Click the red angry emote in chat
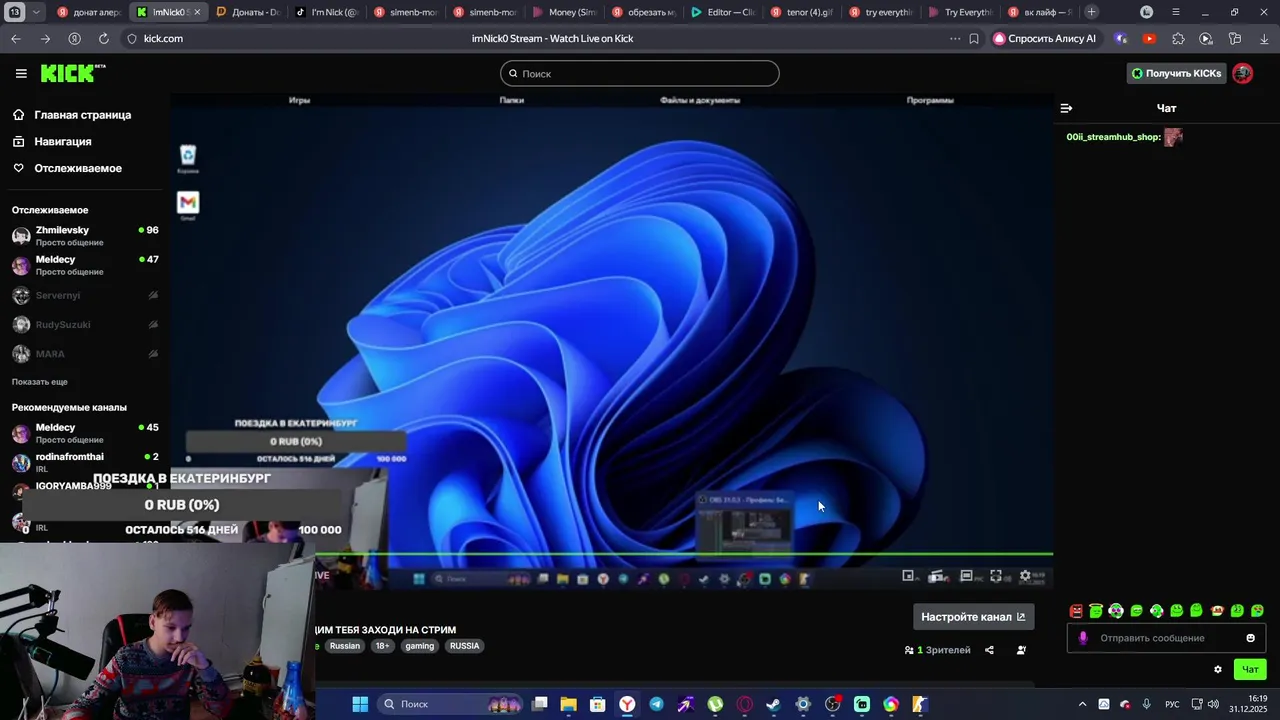The height and width of the screenshot is (720, 1280). pyautogui.click(x=1076, y=611)
